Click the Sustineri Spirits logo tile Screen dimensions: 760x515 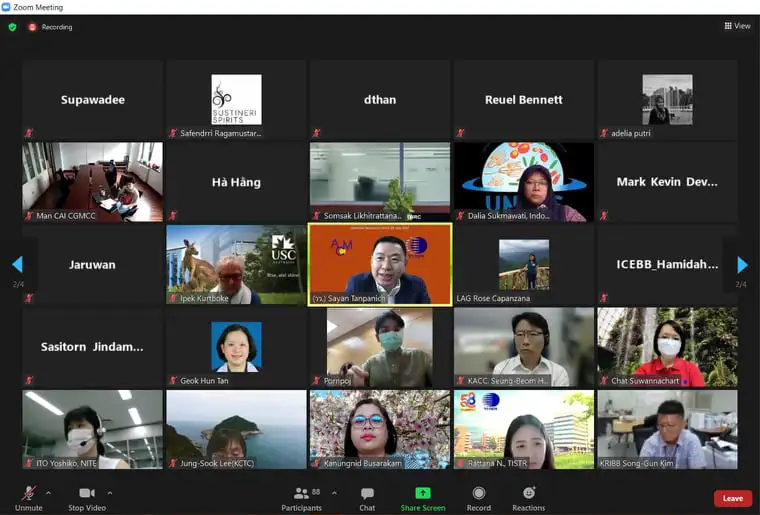click(x=236, y=99)
